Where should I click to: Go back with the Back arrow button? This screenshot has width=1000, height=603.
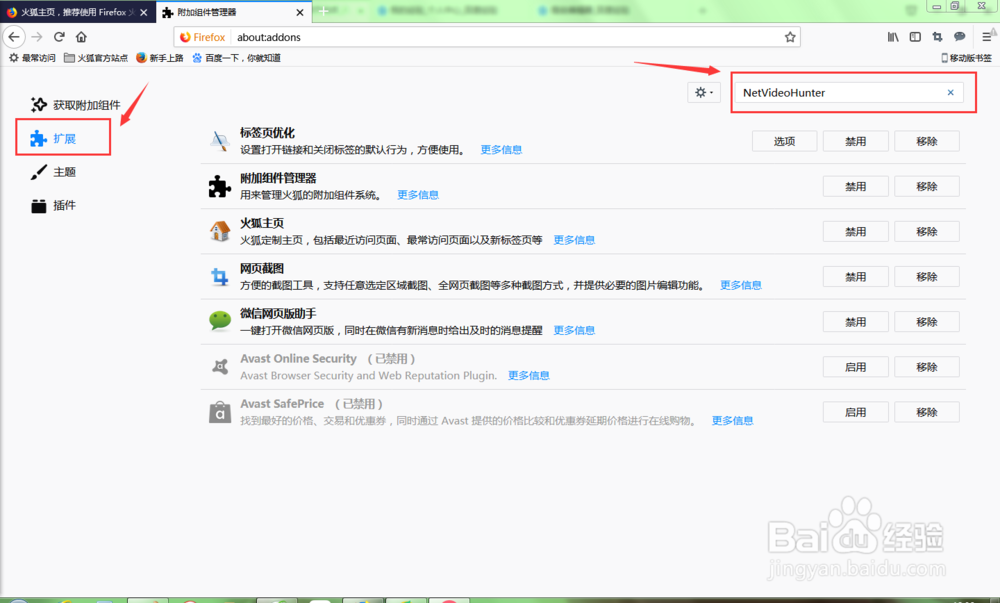pos(14,37)
